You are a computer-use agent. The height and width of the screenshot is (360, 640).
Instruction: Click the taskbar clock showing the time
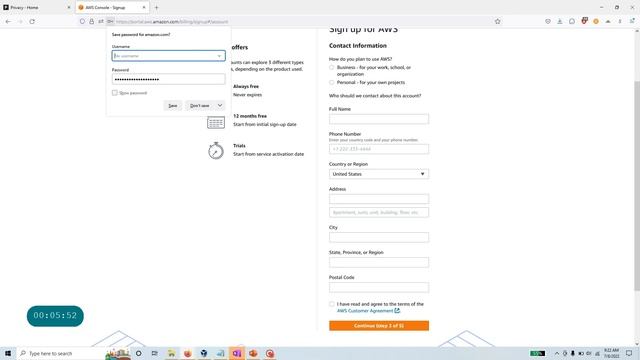click(x=611, y=353)
